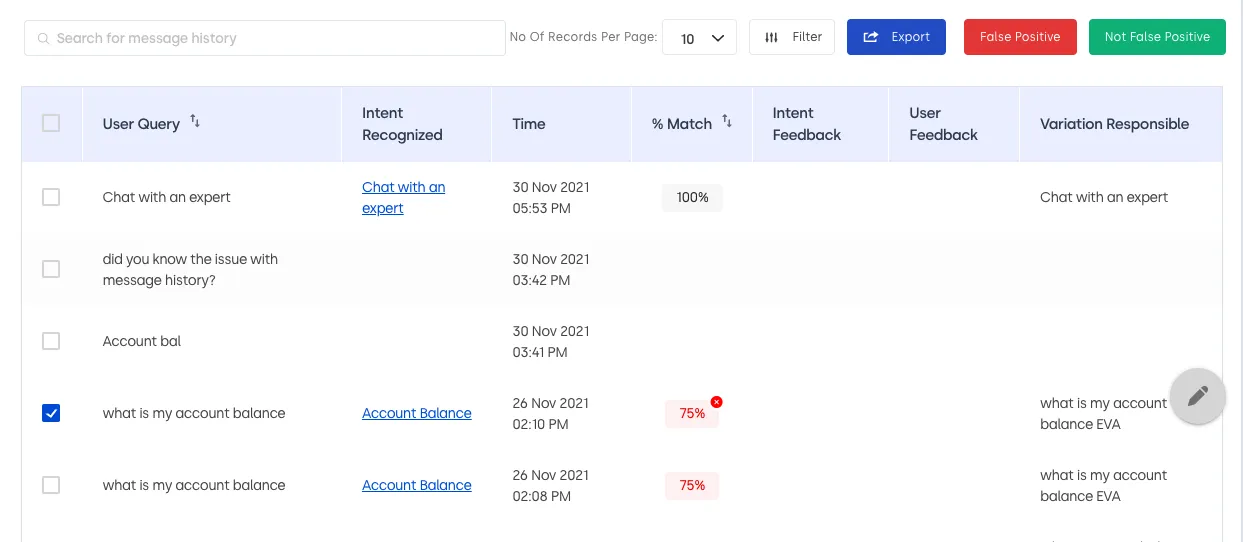Check the 'Chat with an expert' row checkbox
Image resolution: width=1243 pixels, height=542 pixels.
51,197
